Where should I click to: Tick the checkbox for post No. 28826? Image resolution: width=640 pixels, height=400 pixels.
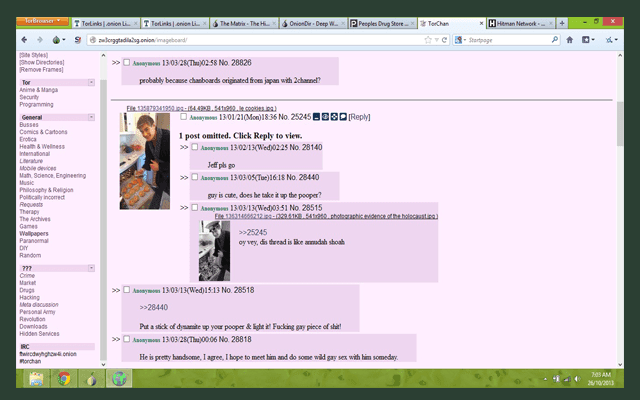click(x=127, y=62)
